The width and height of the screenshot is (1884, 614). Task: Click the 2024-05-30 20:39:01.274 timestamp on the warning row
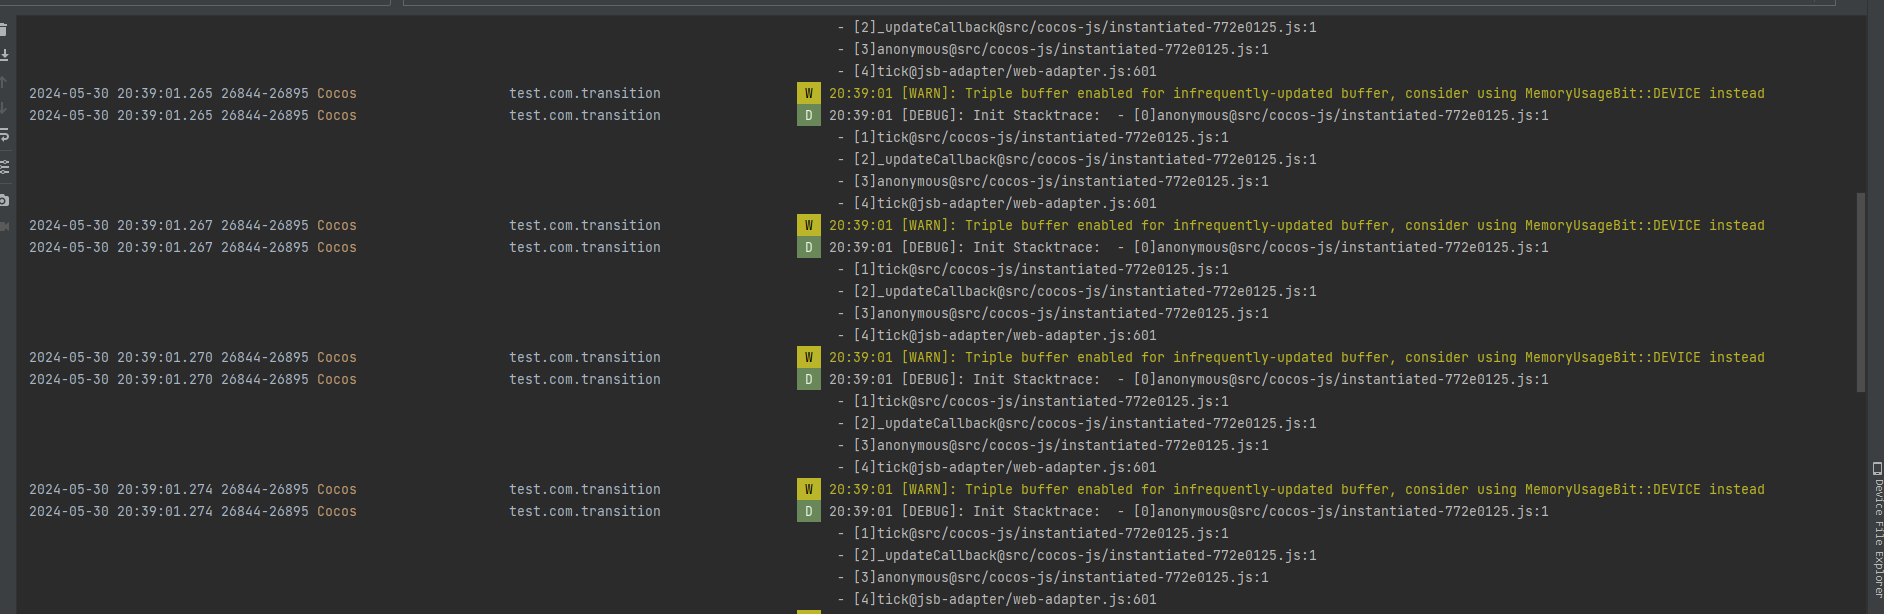(121, 489)
